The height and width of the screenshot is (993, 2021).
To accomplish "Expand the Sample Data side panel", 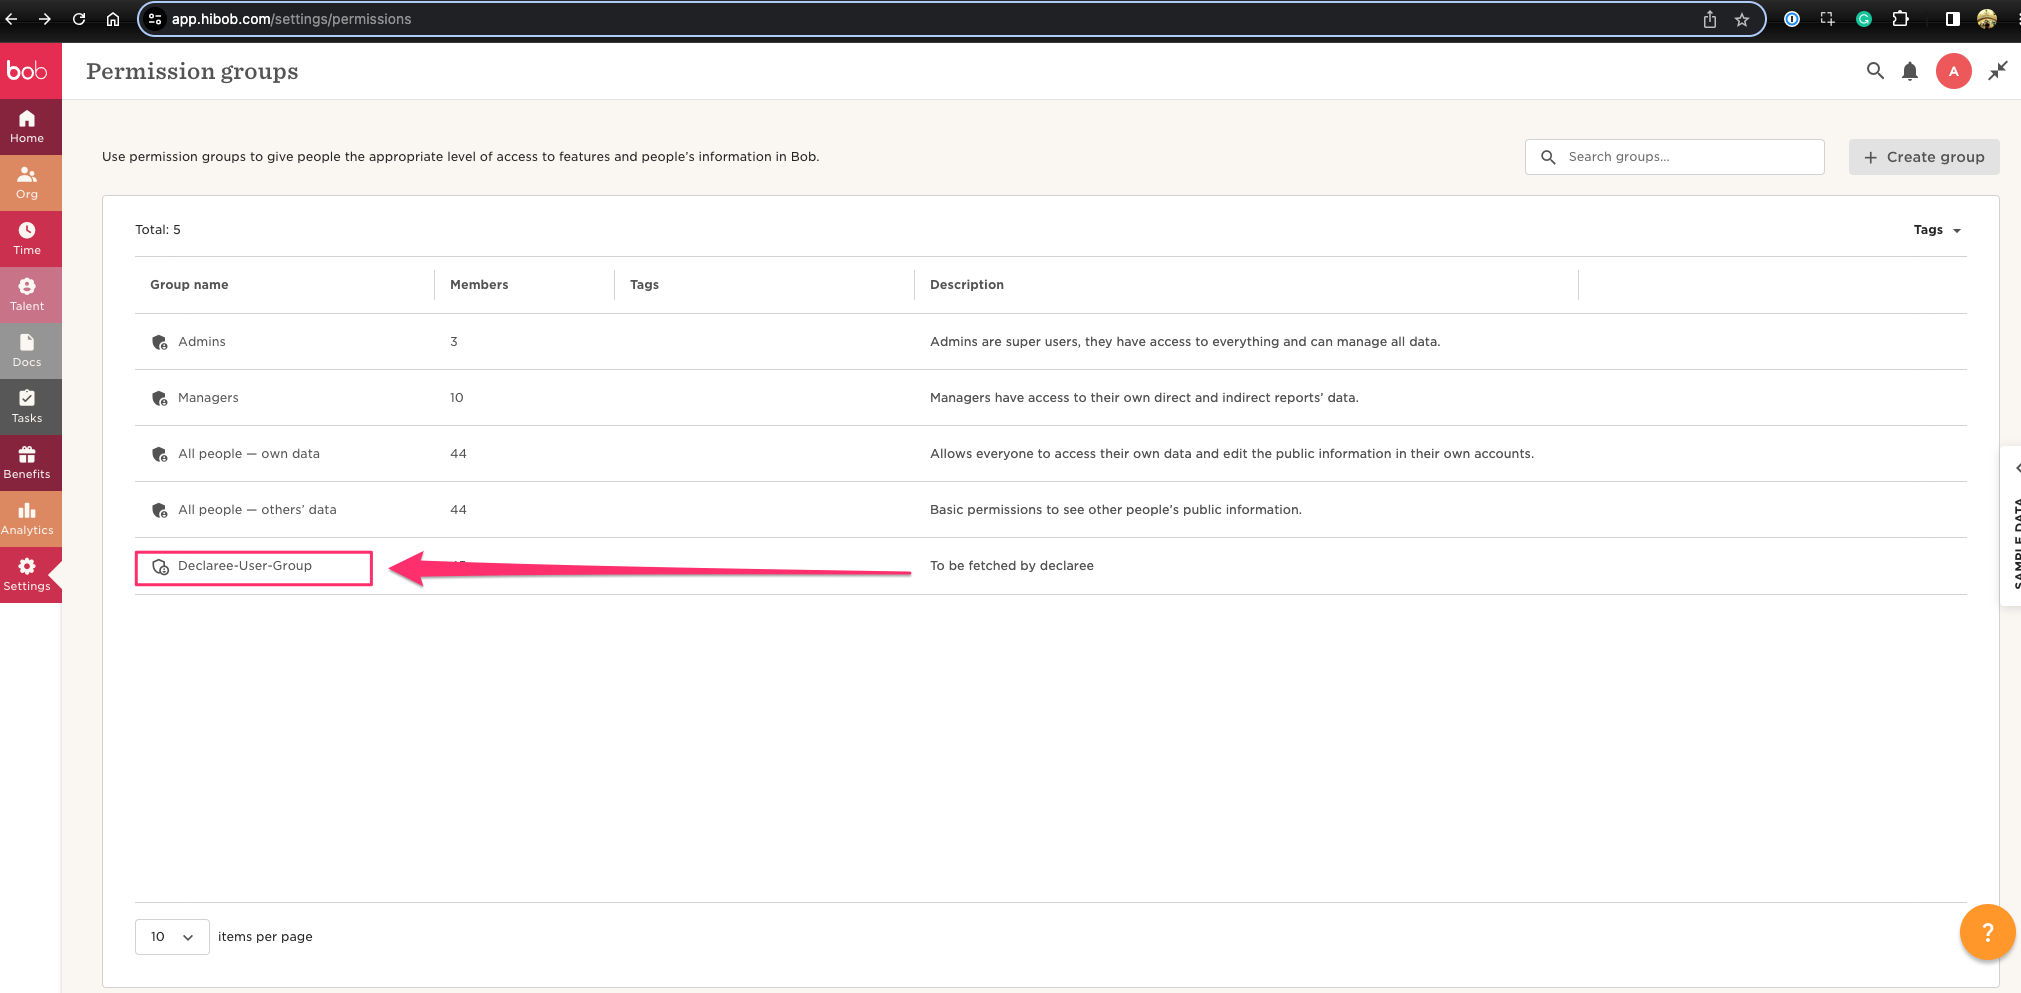I will point(2012,525).
